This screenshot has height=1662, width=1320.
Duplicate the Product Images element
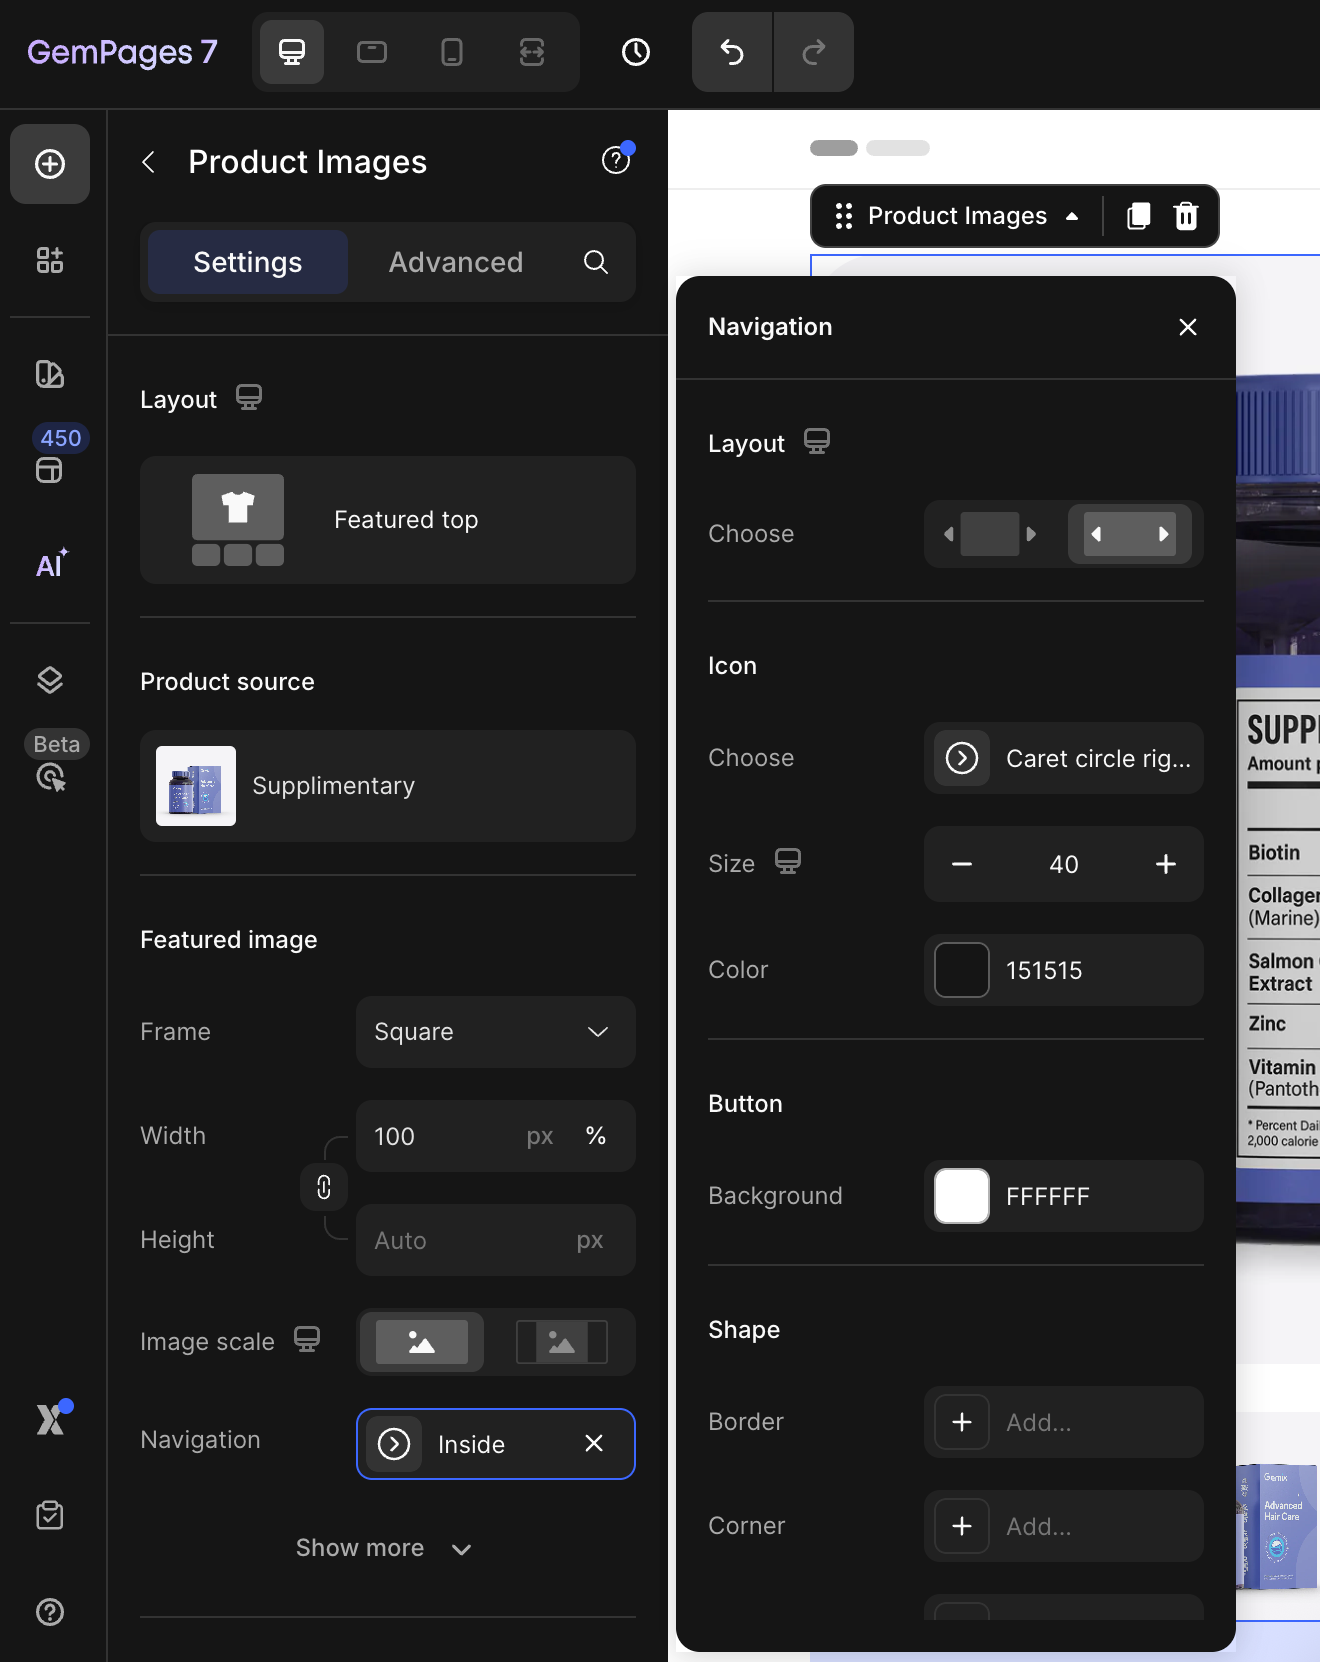coord(1138,216)
